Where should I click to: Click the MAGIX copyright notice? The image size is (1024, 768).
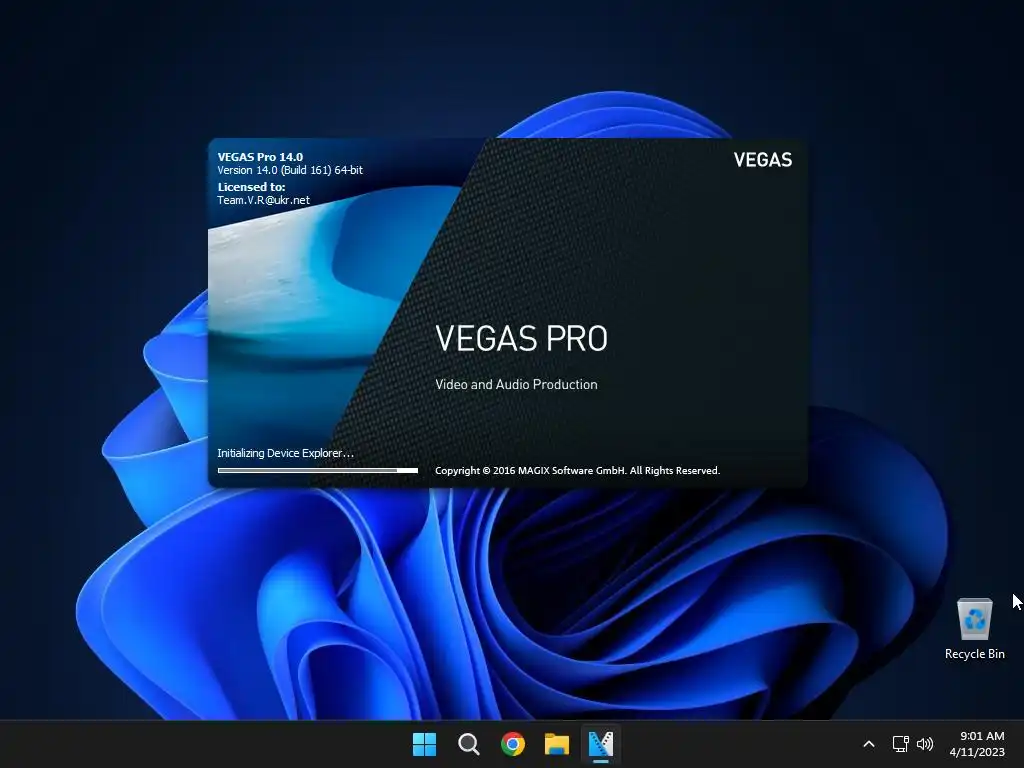point(577,471)
